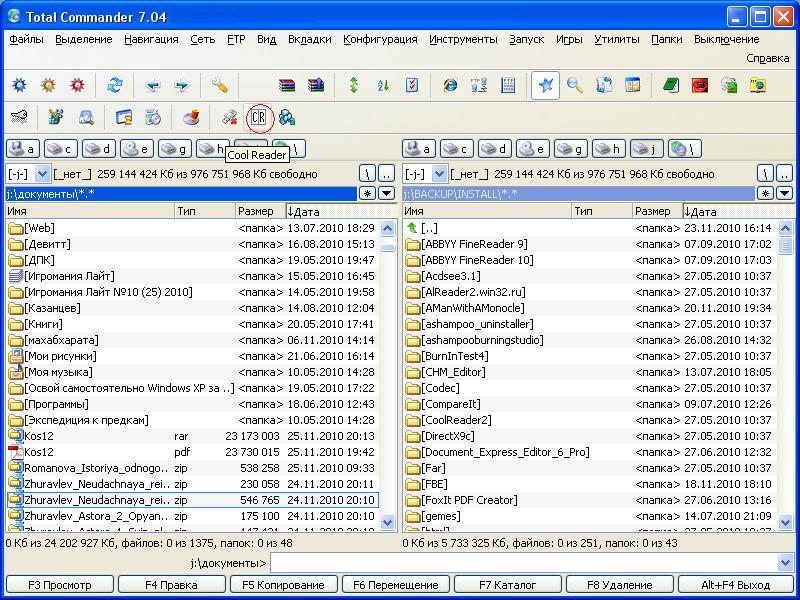Viewport: 800px width, 600px height.
Task: Sort right panel by Имя column
Action: 487,211
